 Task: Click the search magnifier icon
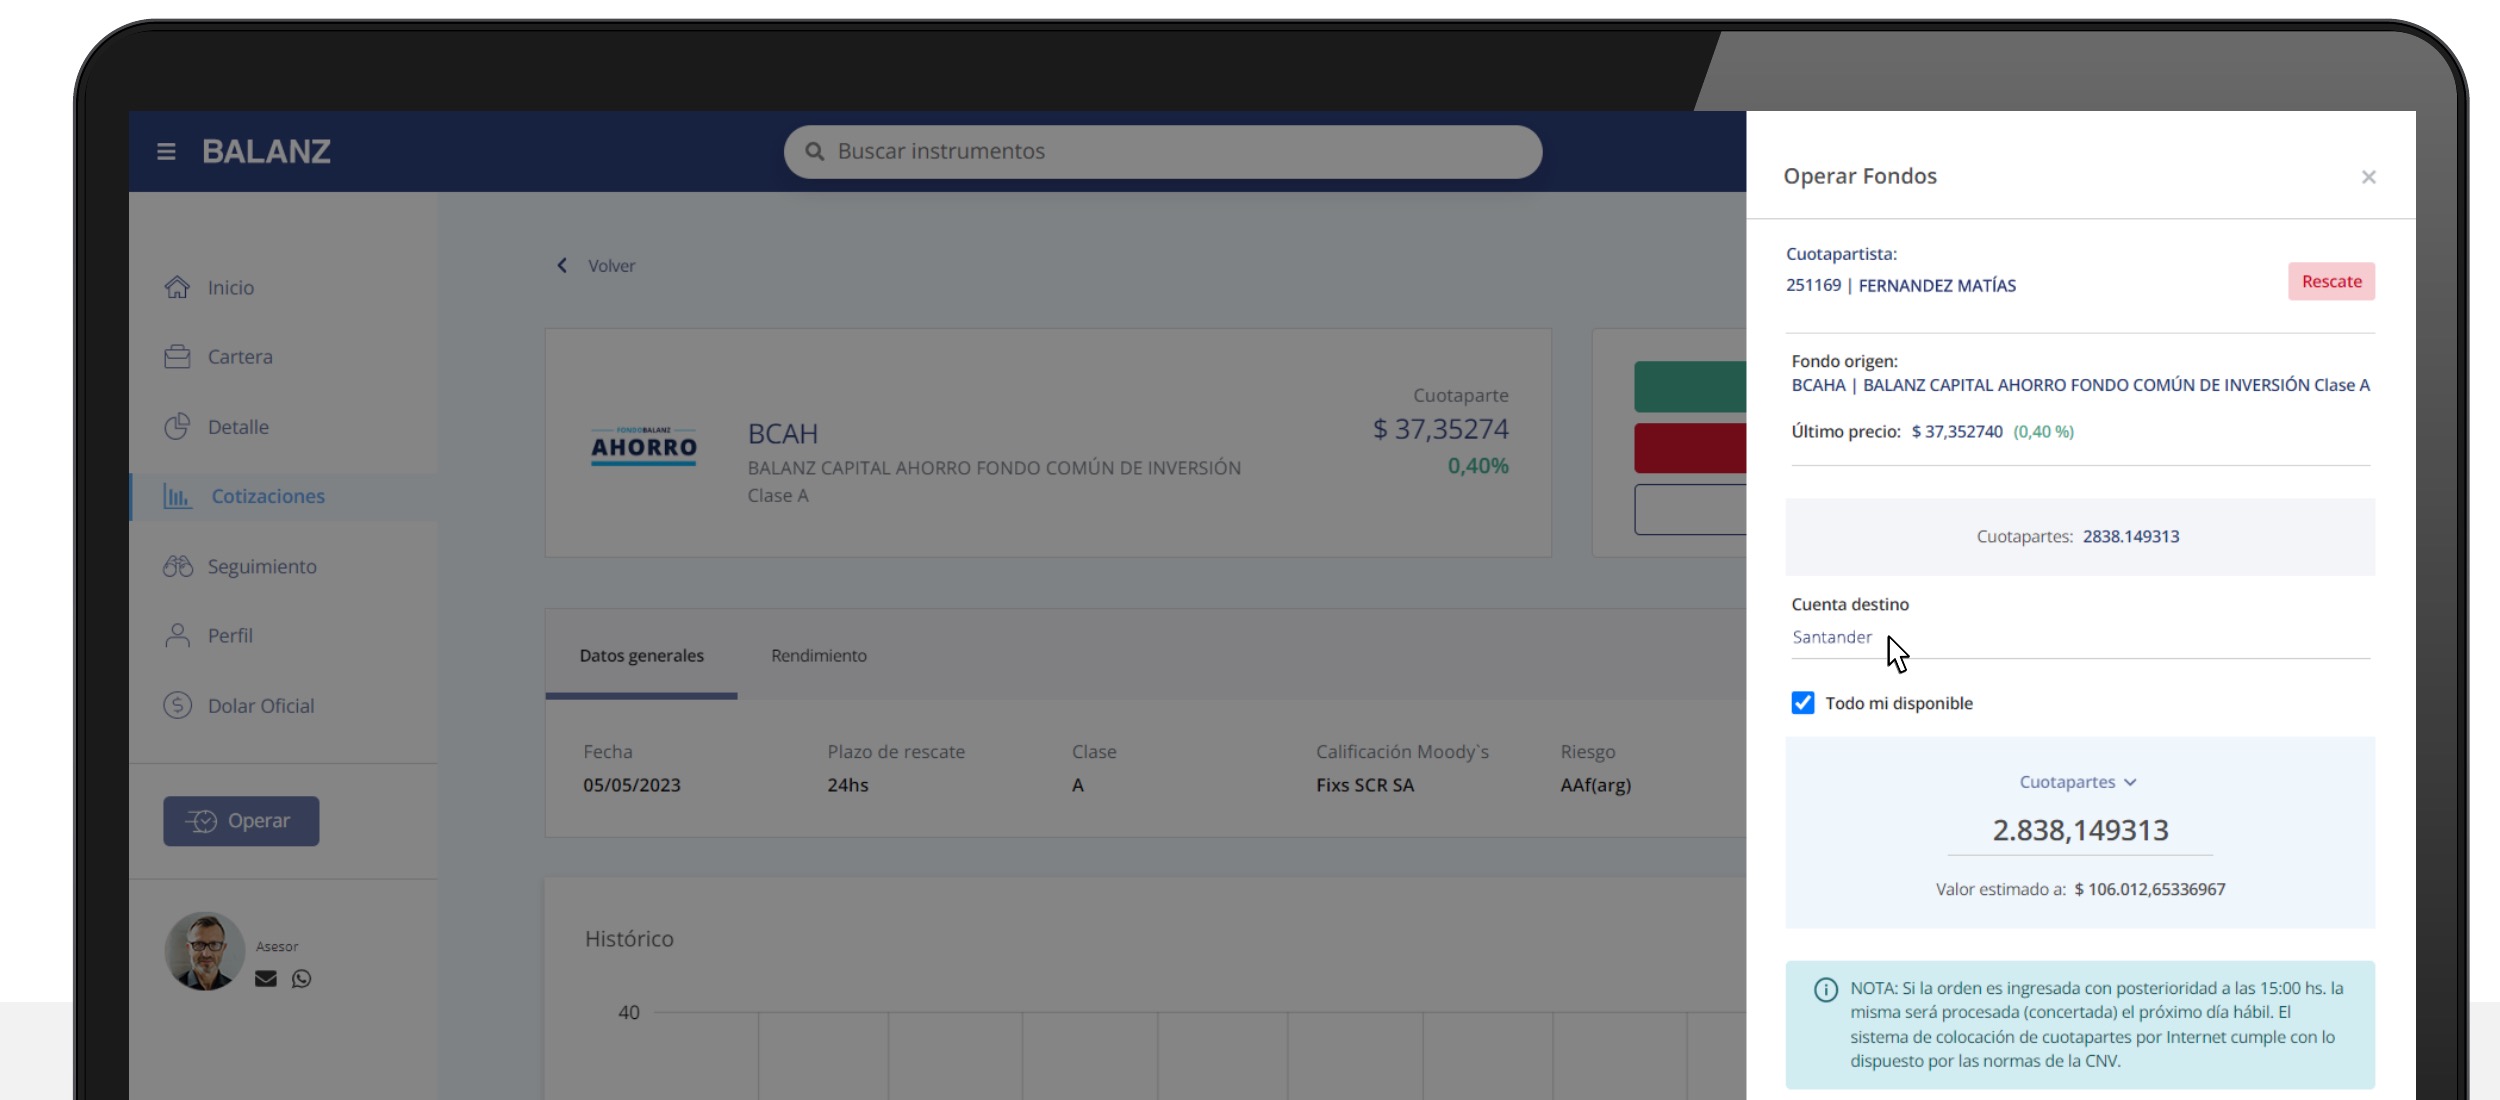tap(815, 151)
